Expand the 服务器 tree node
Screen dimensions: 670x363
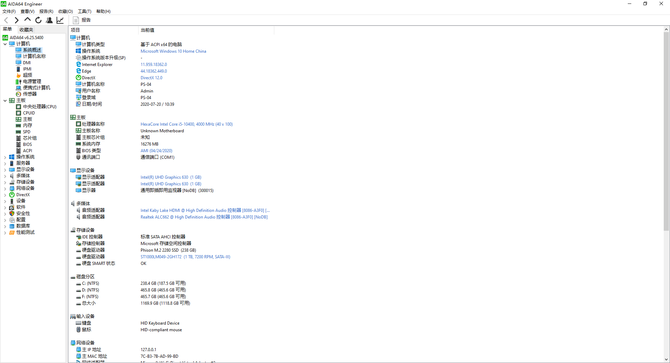pos(5,163)
